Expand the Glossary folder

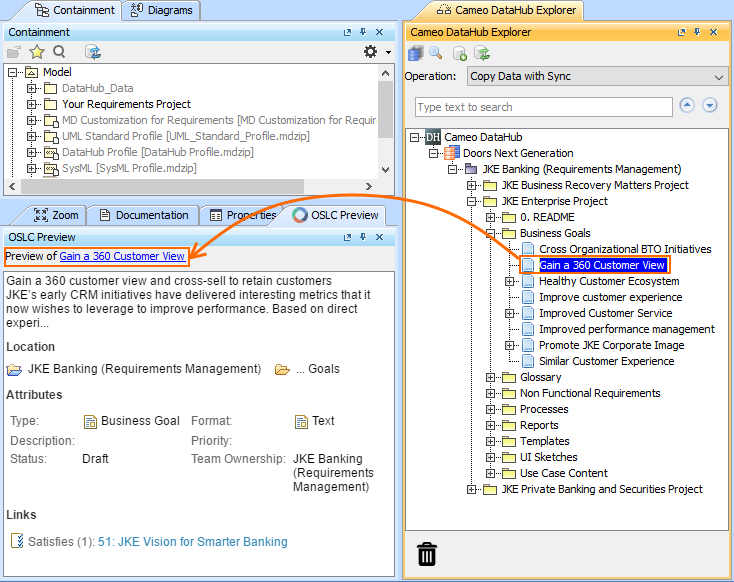point(490,377)
